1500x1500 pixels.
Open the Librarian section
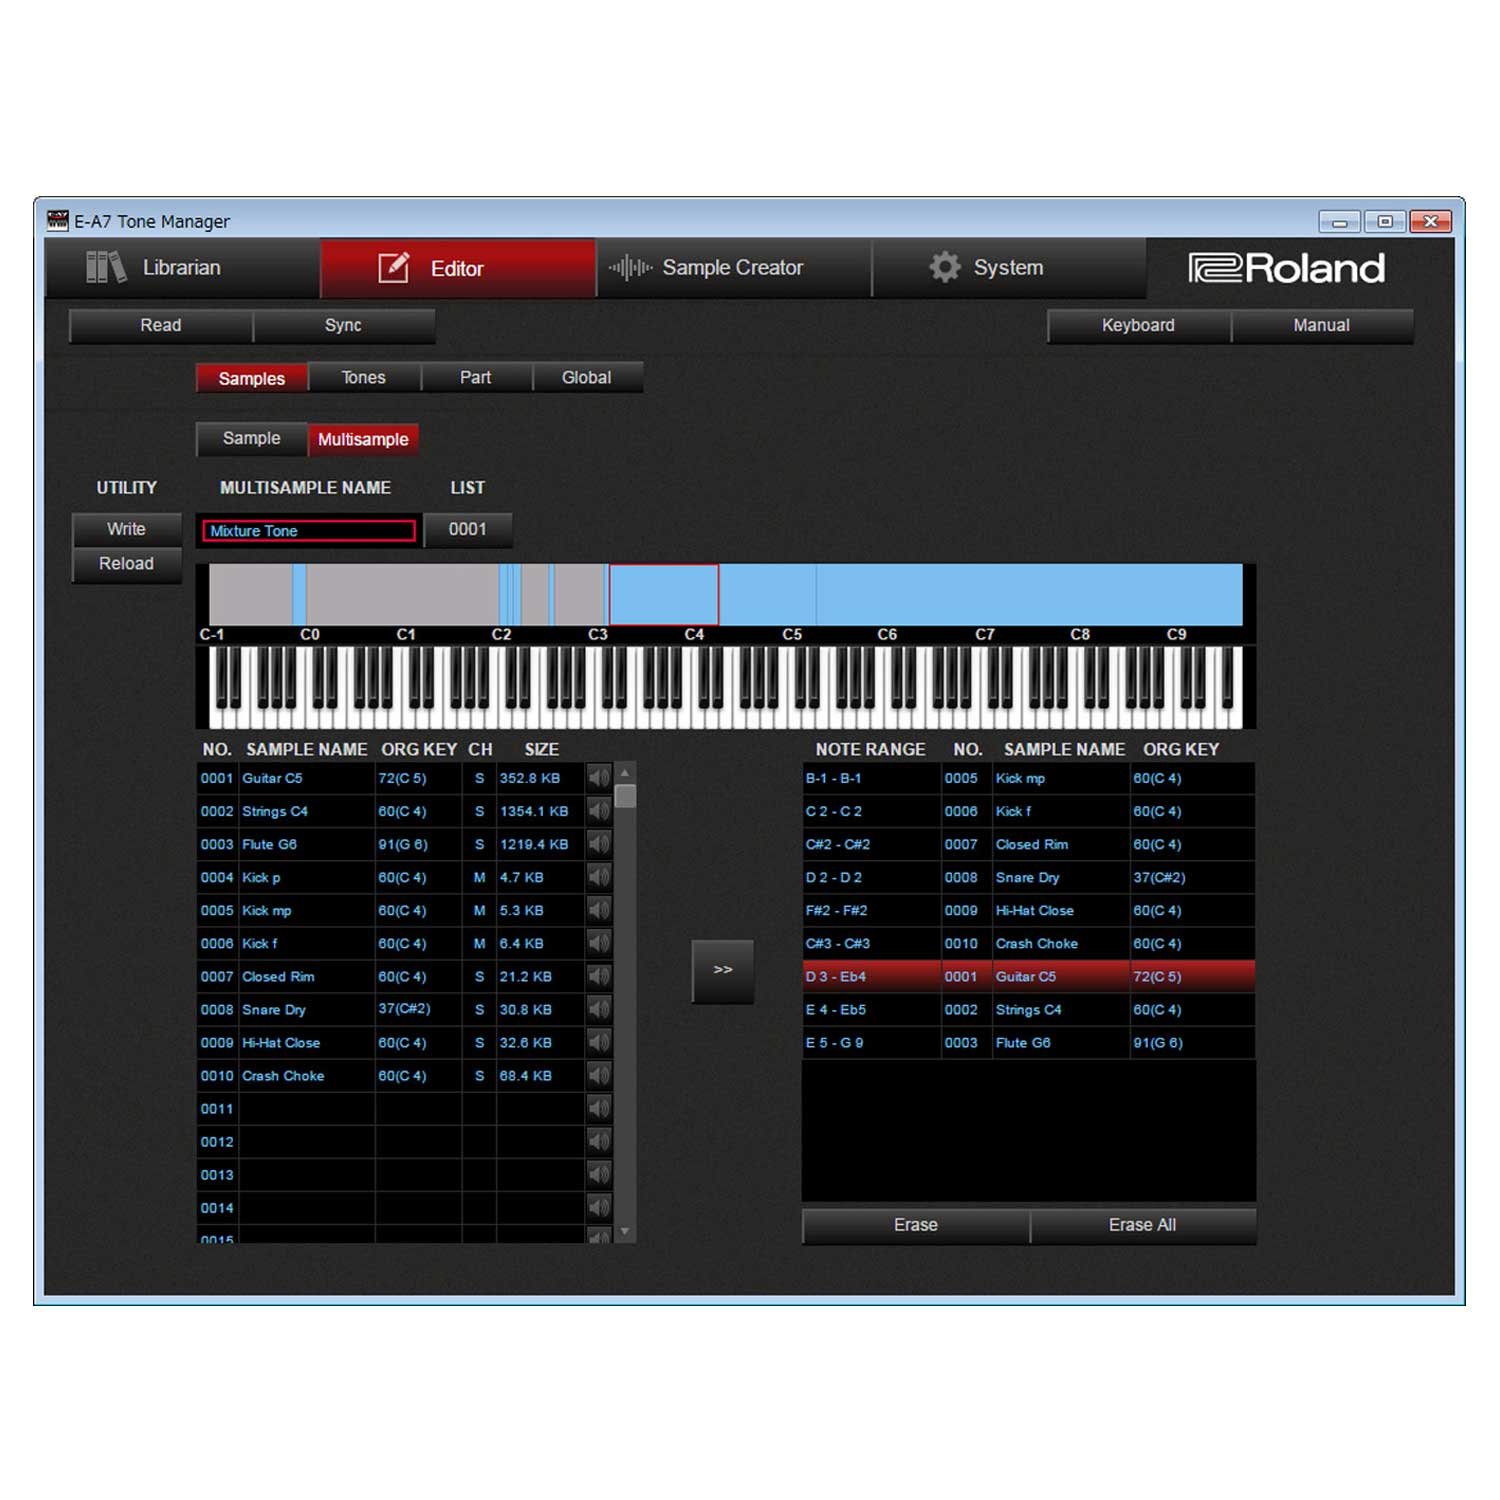pos(182,268)
